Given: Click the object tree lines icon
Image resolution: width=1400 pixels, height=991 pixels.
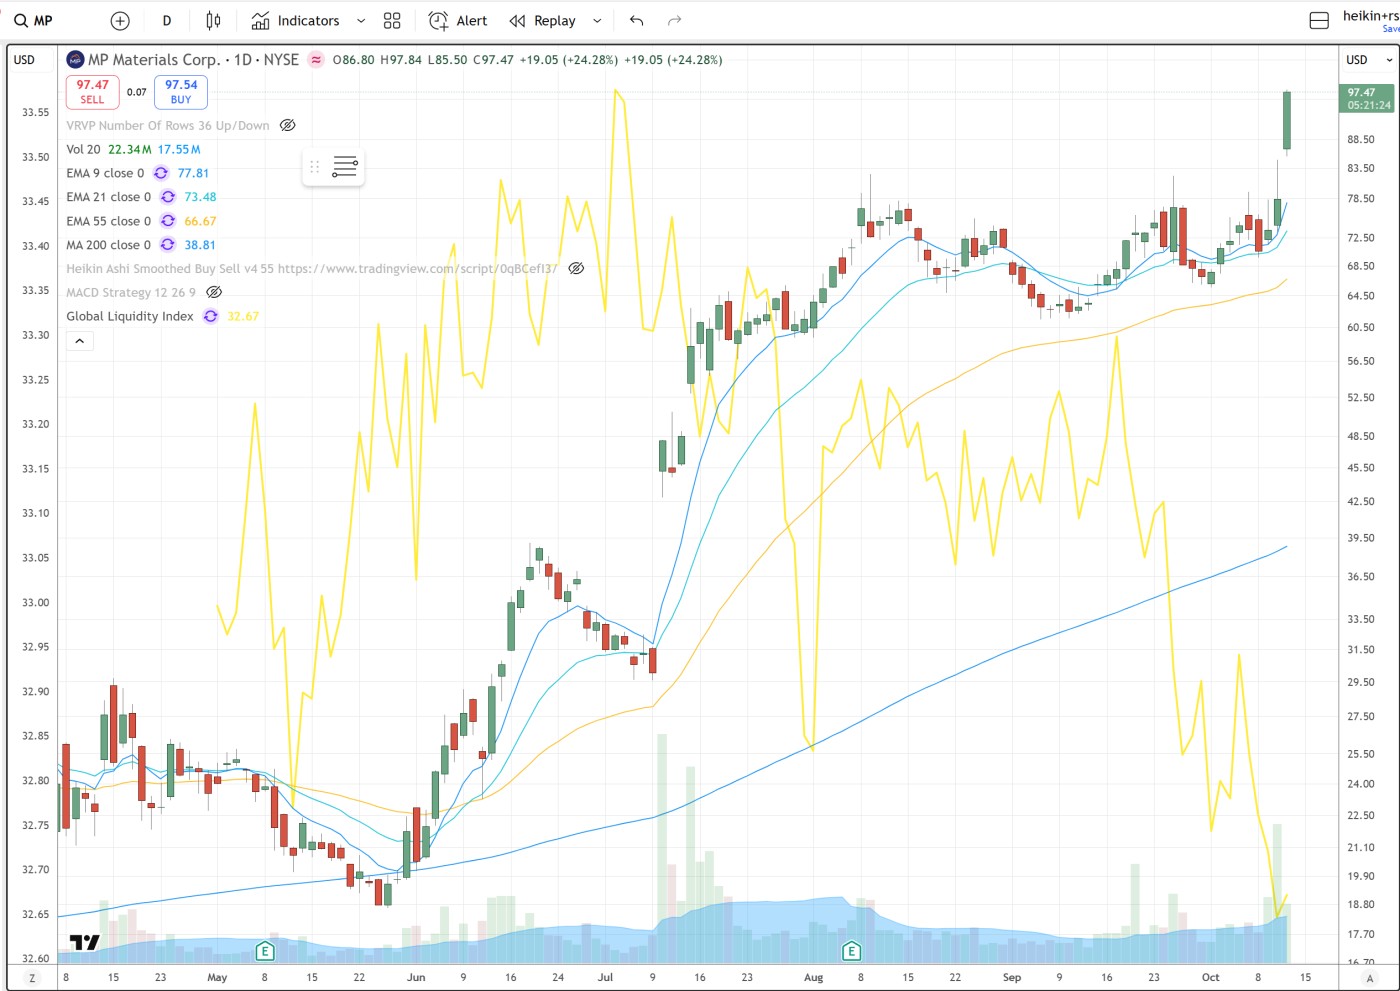Looking at the screenshot, I should [x=345, y=167].
